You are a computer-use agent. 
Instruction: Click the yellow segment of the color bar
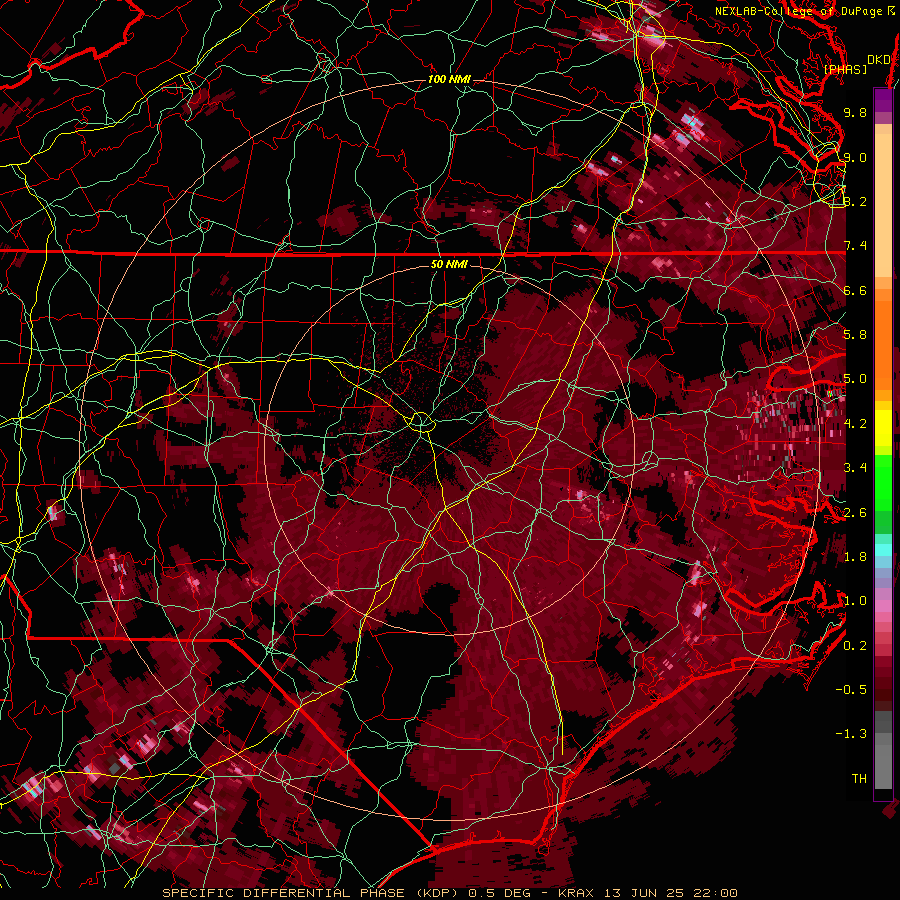point(883,428)
